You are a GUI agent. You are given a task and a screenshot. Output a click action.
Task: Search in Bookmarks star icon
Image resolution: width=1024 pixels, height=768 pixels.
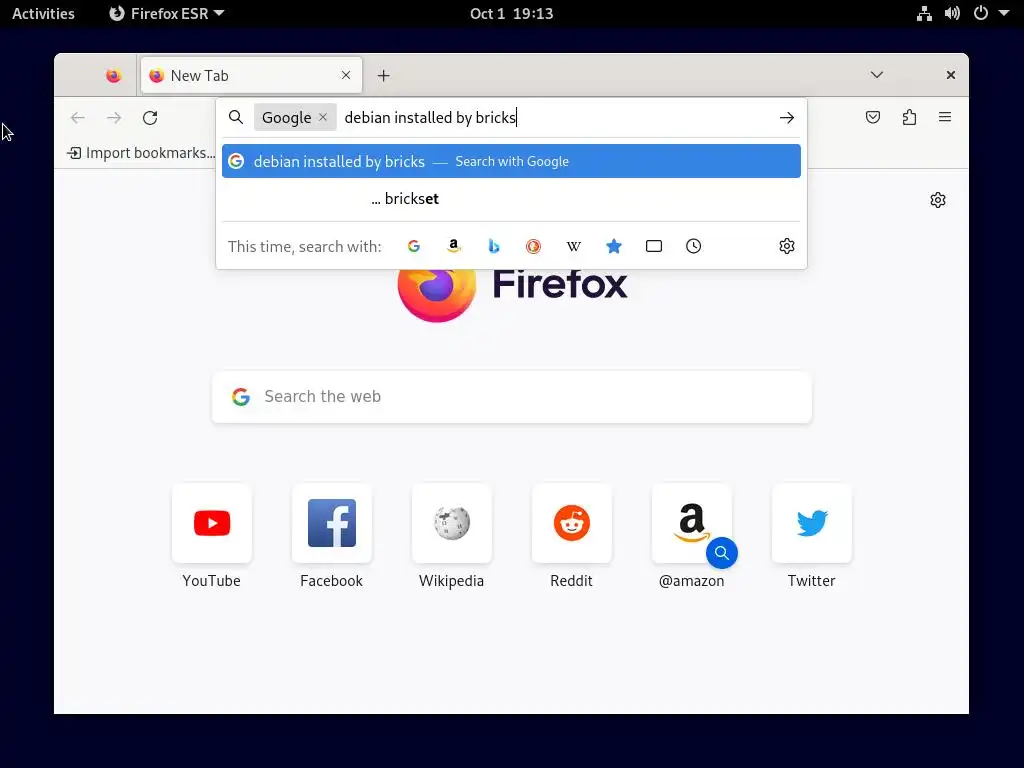point(614,246)
